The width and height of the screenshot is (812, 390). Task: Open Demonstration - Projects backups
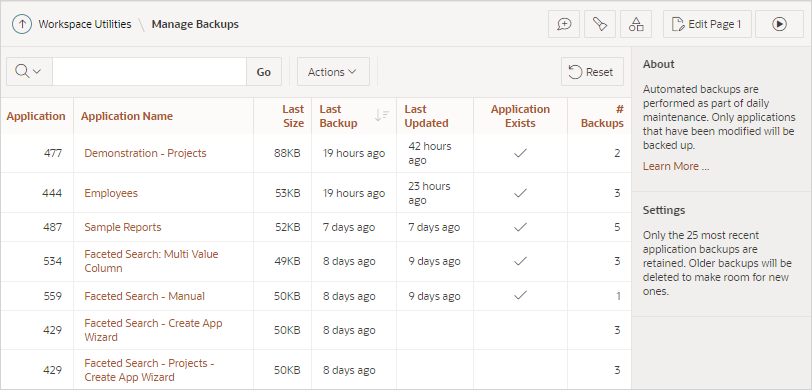146,153
